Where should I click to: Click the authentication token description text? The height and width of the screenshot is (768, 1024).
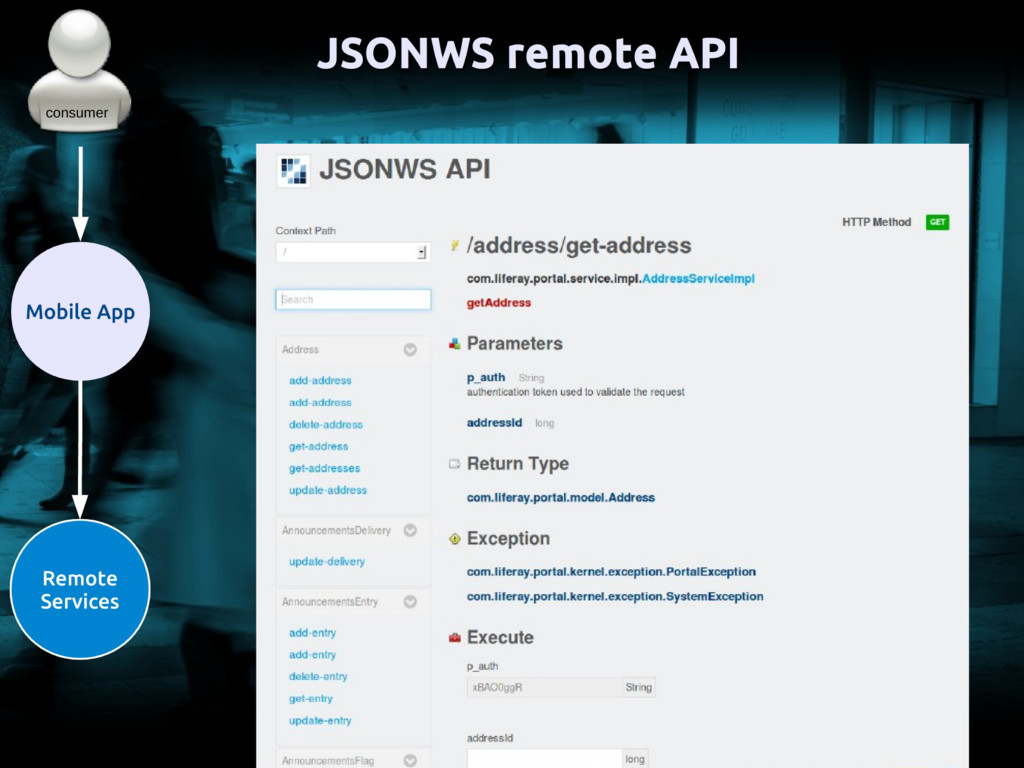(575, 392)
